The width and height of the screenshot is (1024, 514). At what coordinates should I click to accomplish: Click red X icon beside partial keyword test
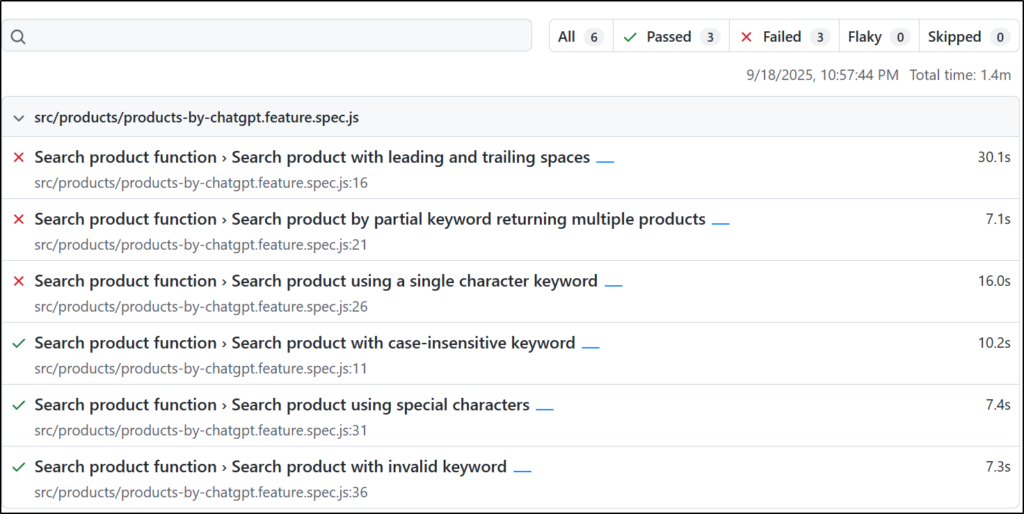(x=18, y=220)
